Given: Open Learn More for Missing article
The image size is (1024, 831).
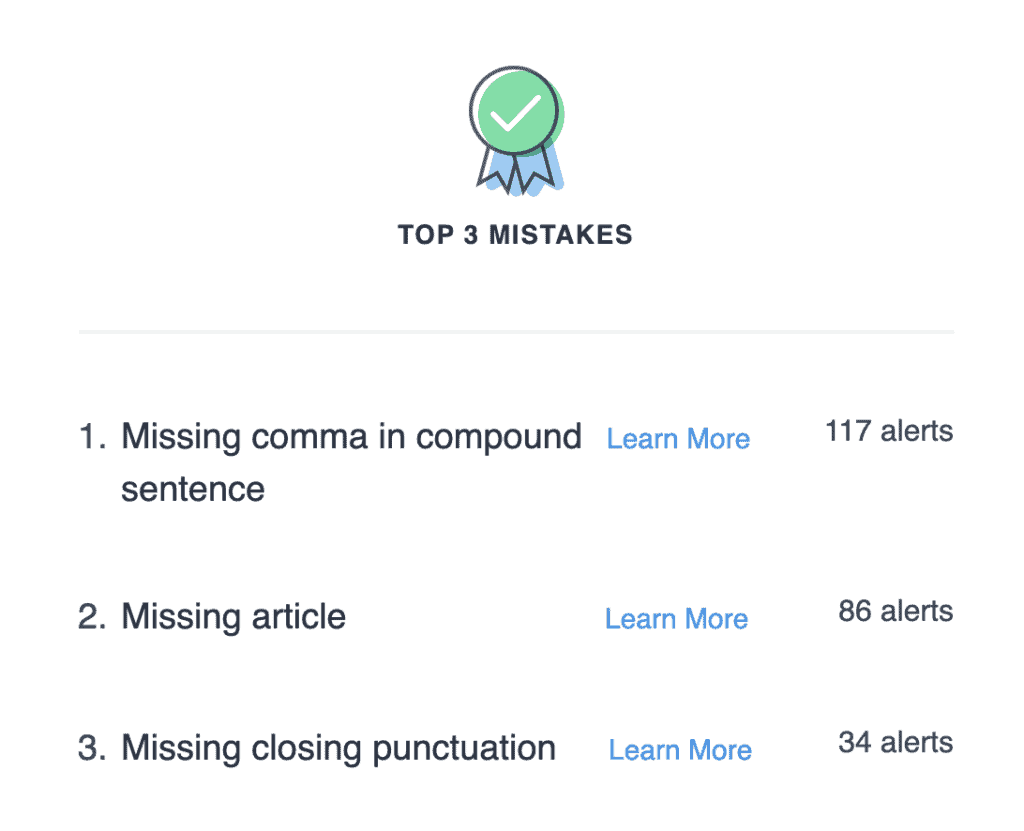Looking at the screenshot, I should pos(676,619).
